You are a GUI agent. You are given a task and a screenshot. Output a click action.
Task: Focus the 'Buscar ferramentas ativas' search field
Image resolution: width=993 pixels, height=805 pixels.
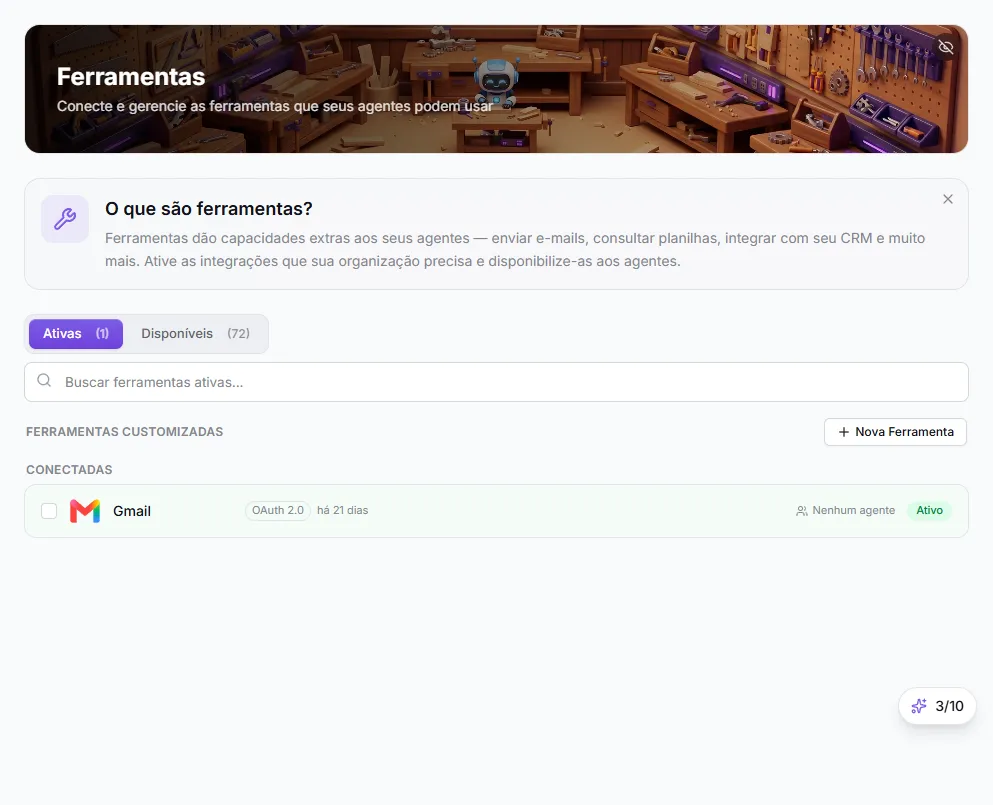496,382
